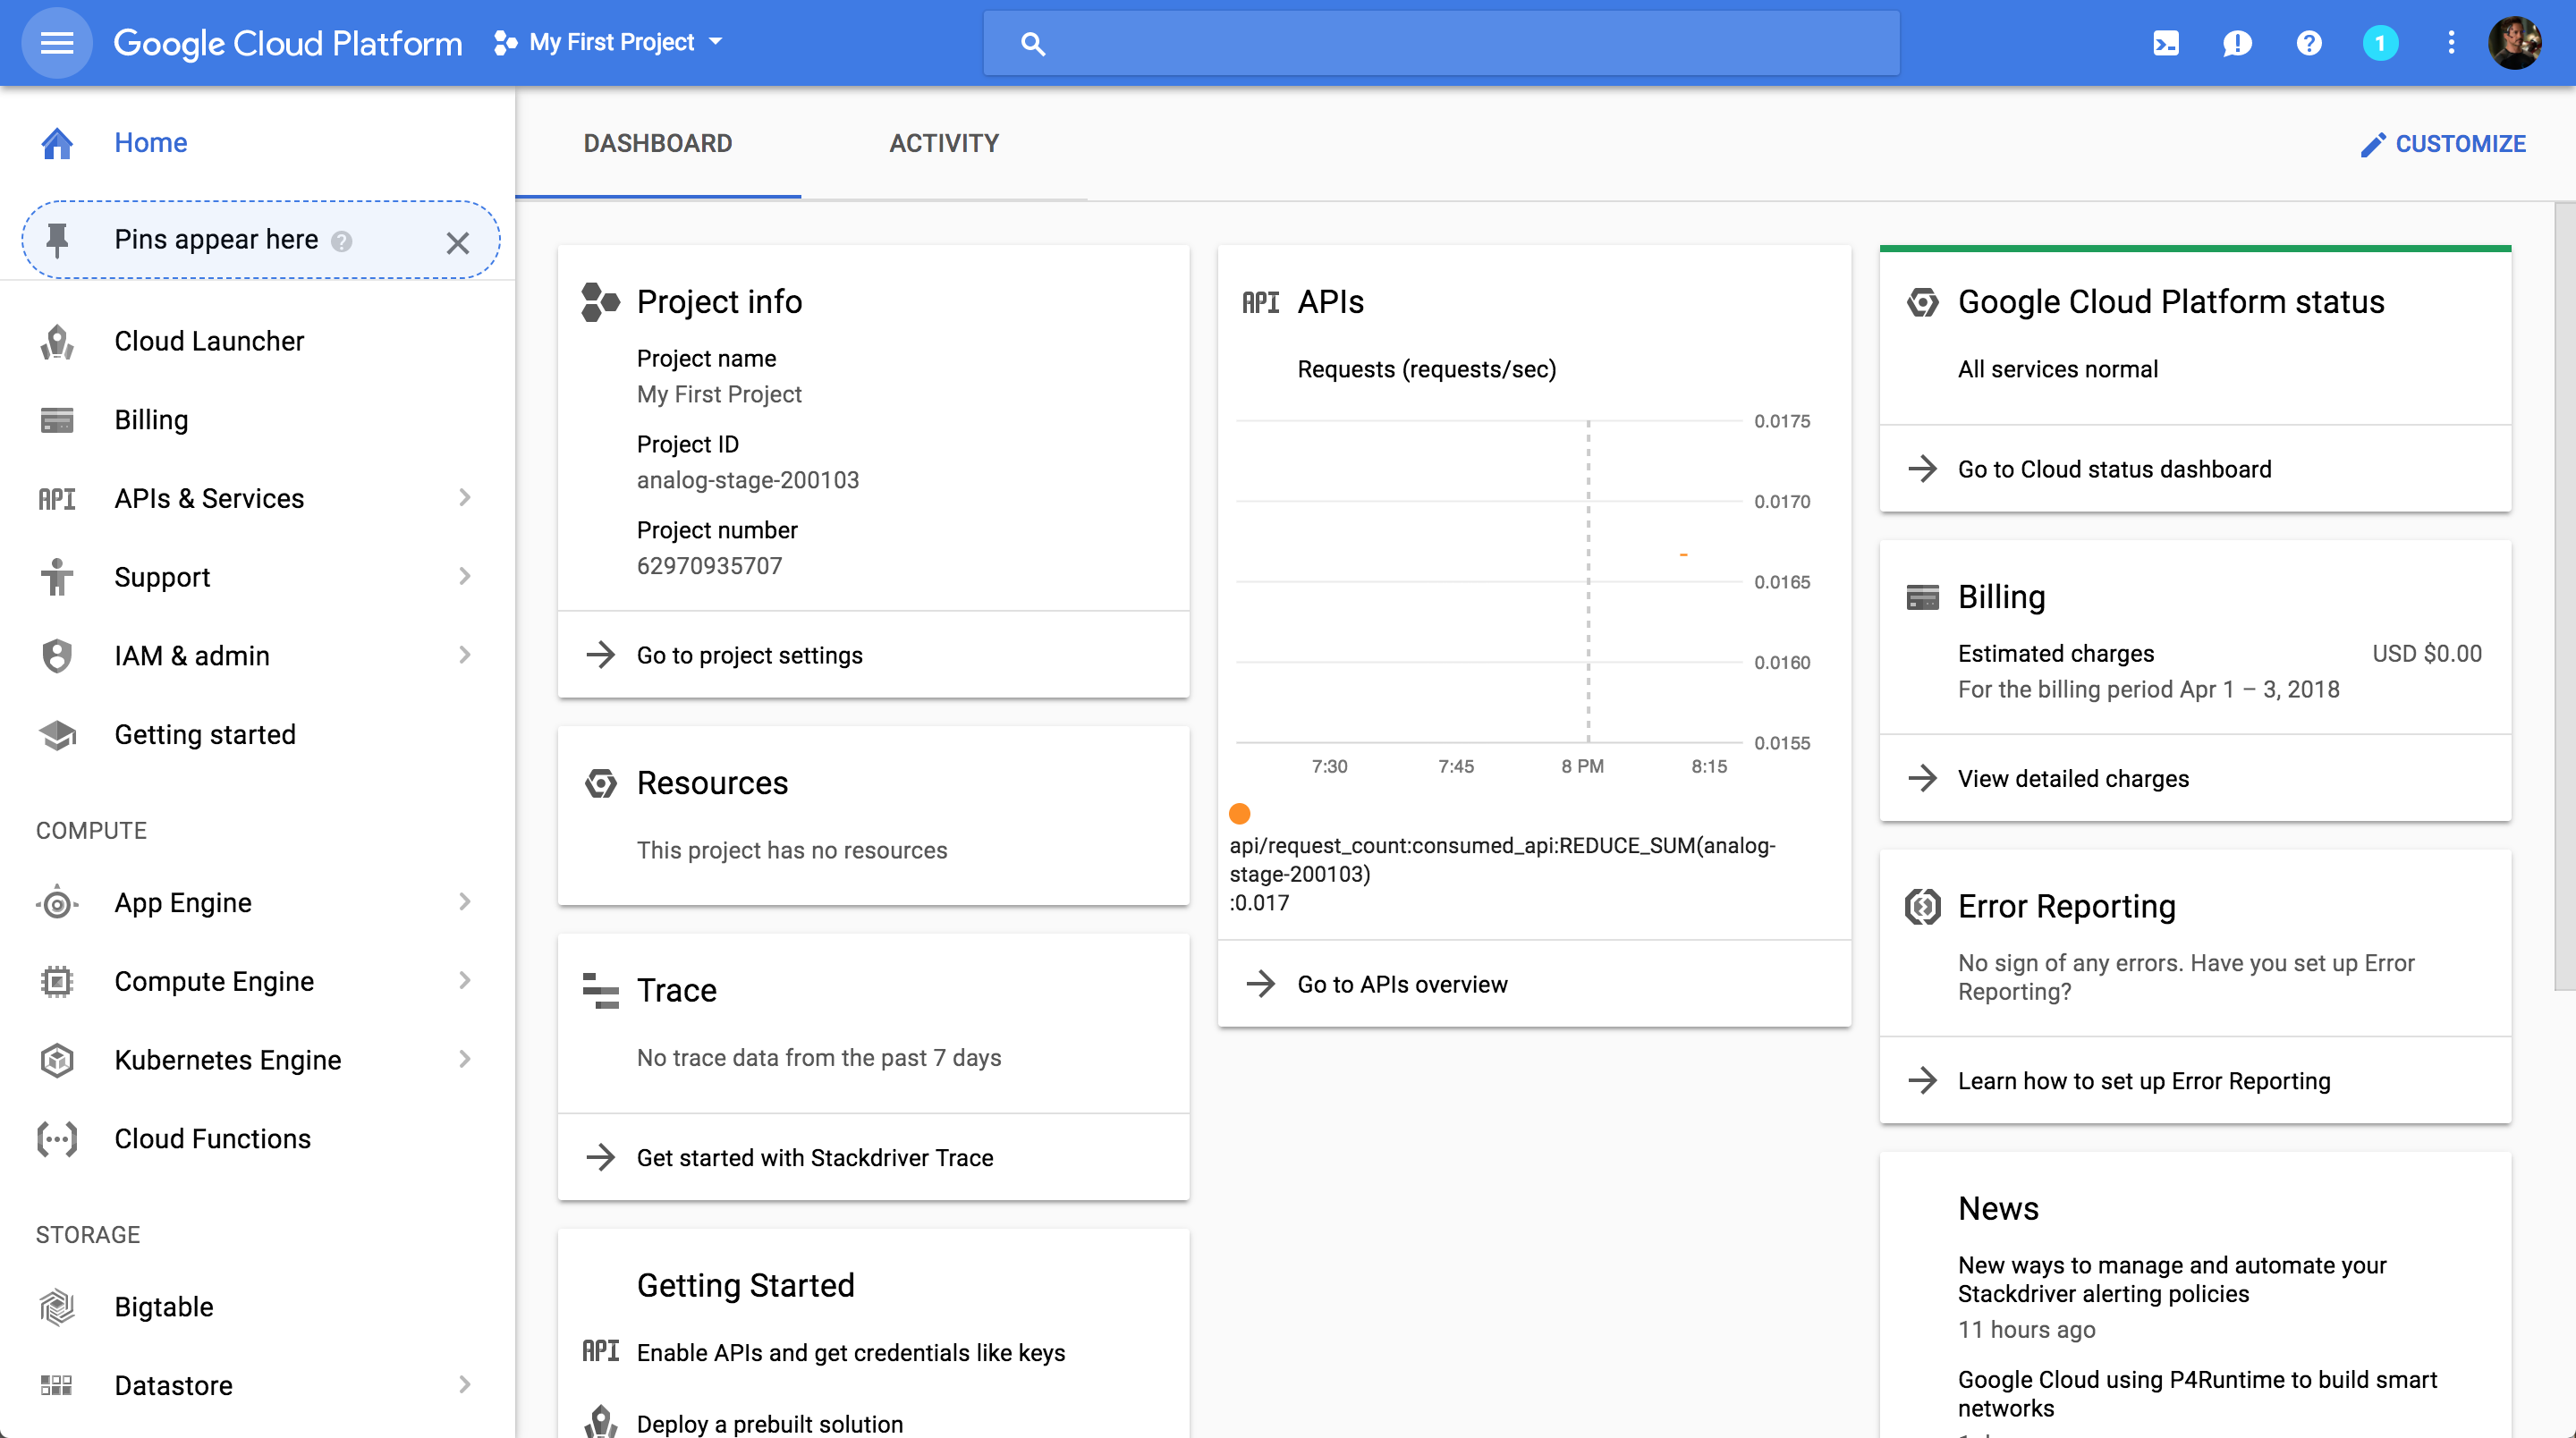The width and height of the screenshot is (2576, 1438).
Task: Expand the Kubernetes Engine submenu
Action: 464,1059
